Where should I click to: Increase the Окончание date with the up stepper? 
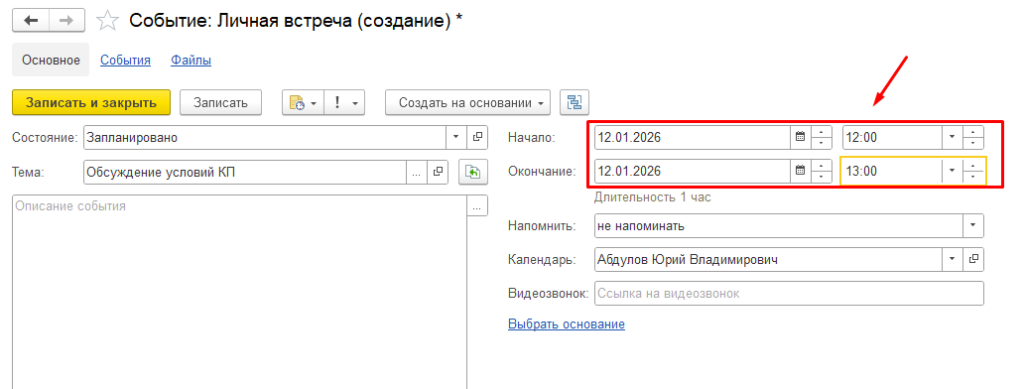822,165
